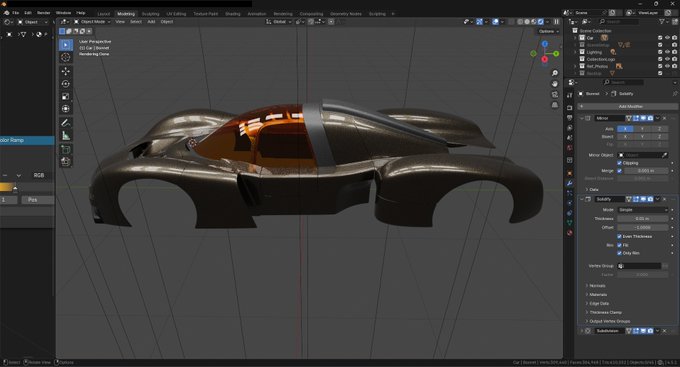Switch to Geometry Nodes workspace tab

tap(346, 14)
